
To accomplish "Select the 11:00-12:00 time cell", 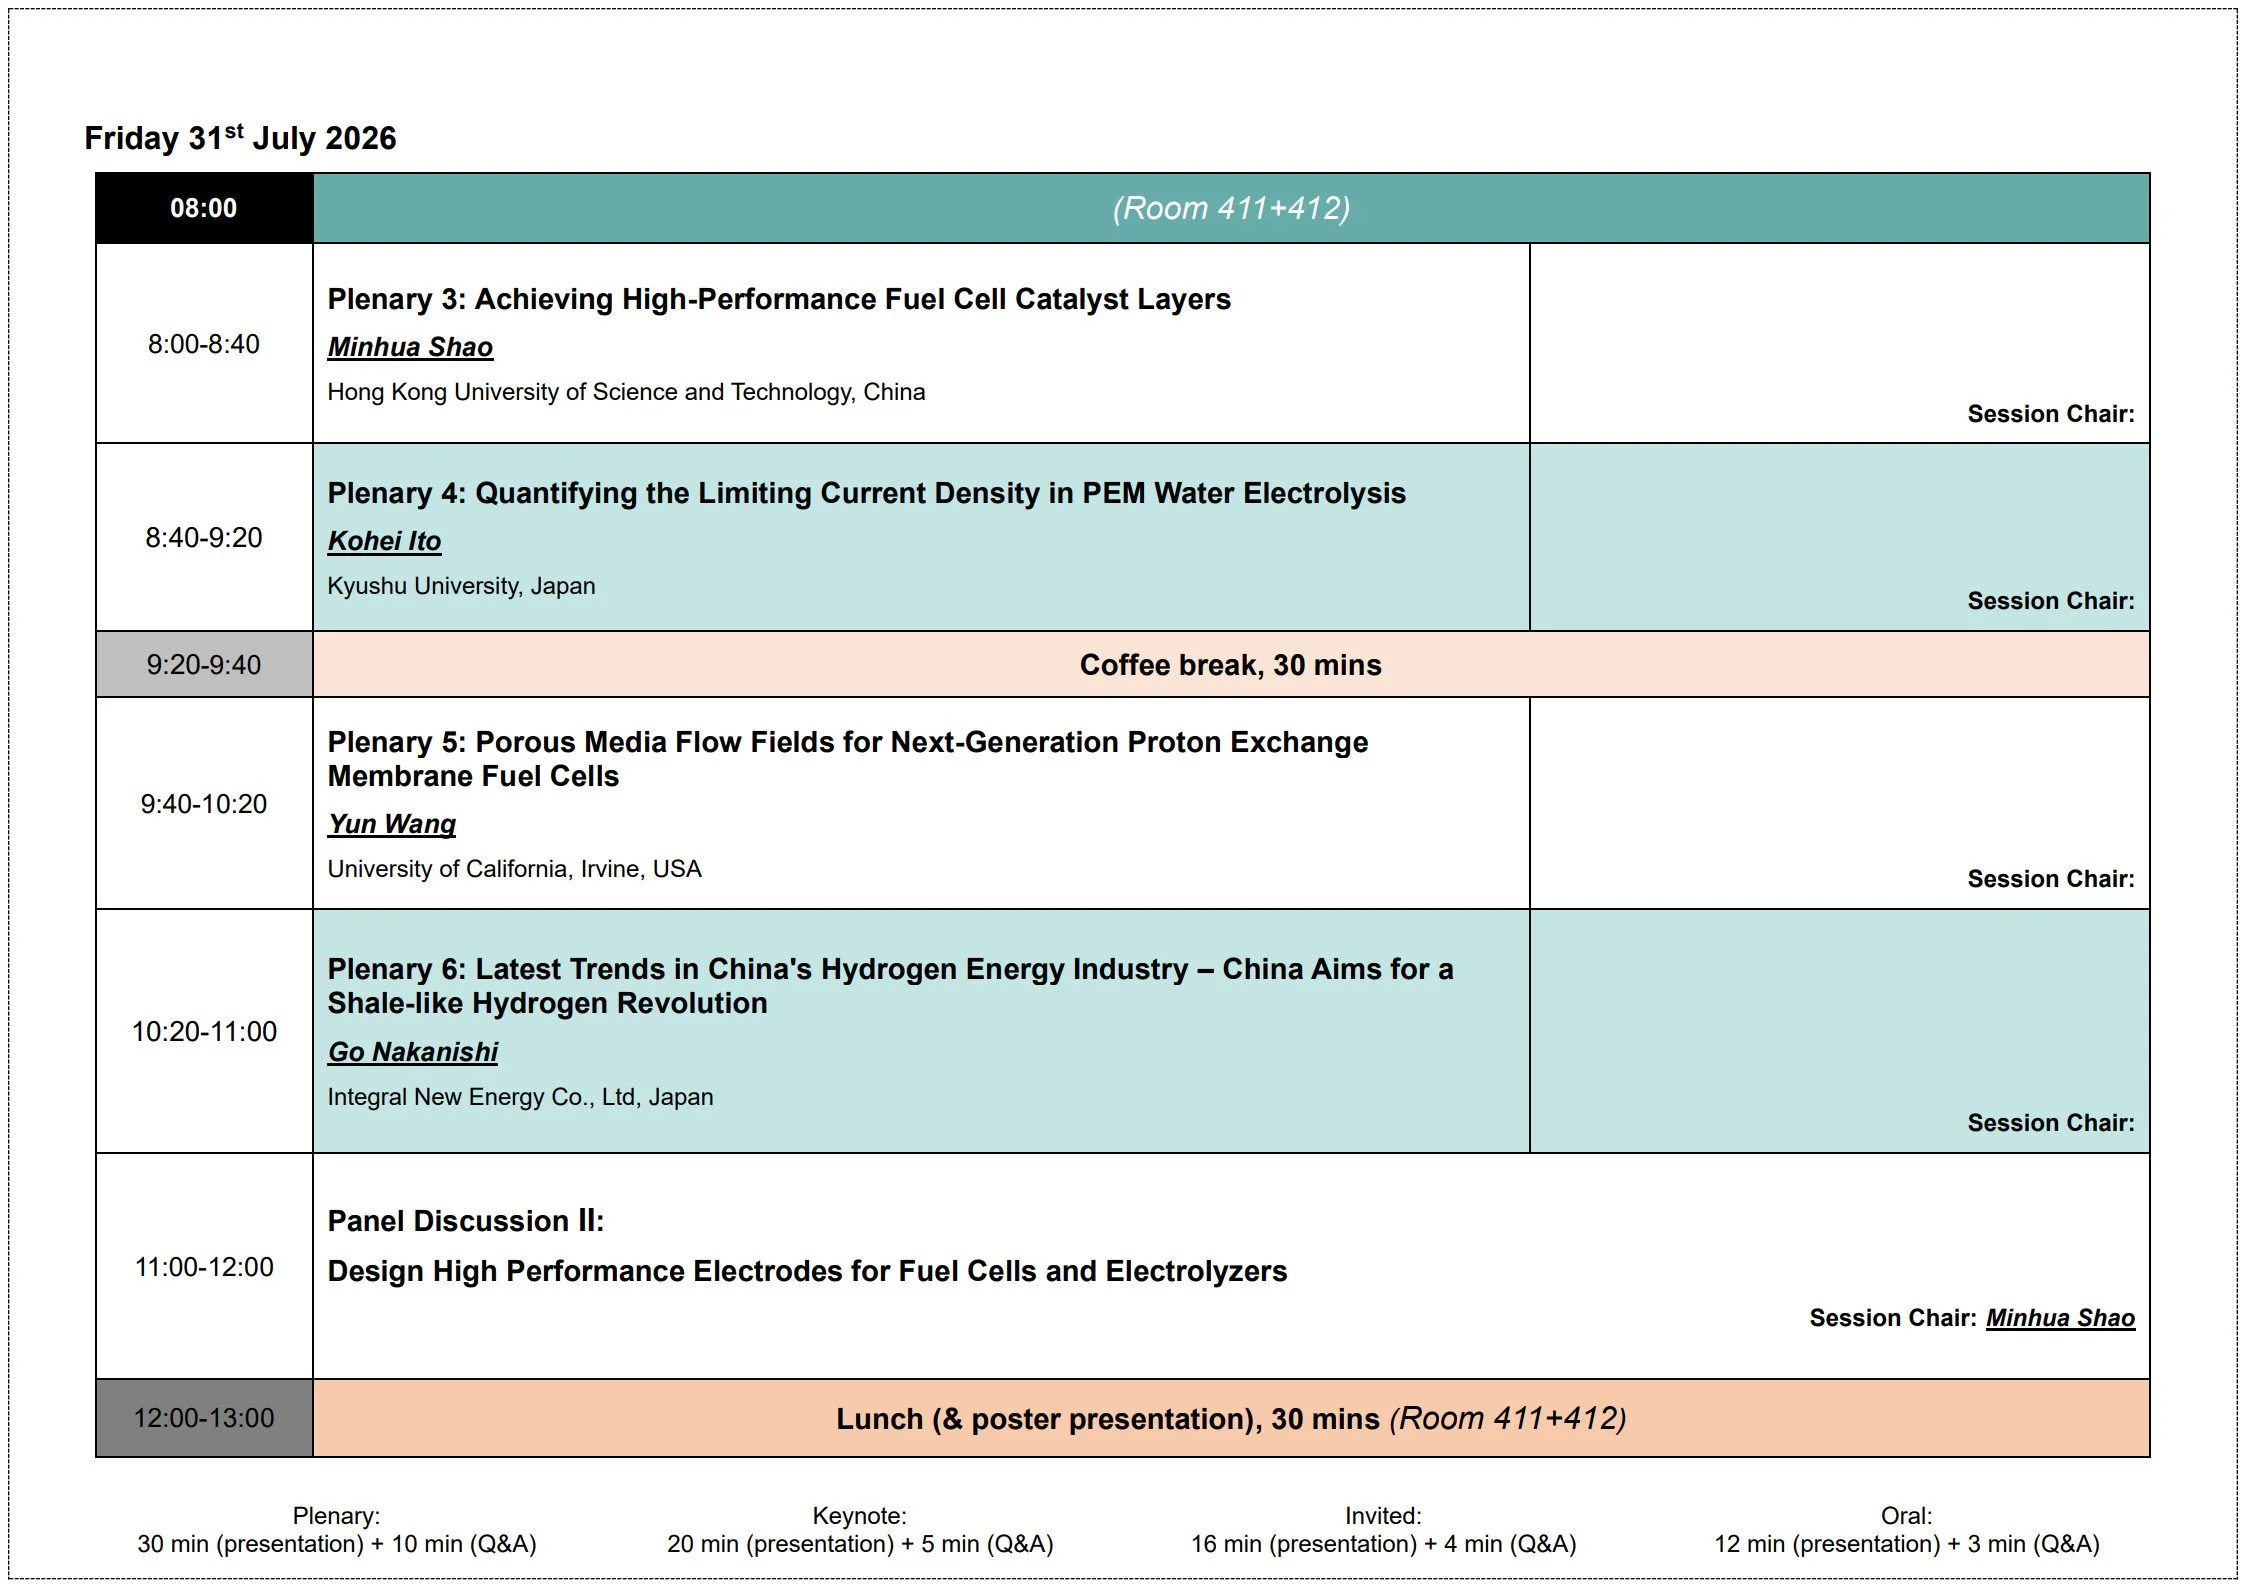I will pos(204,1267).
